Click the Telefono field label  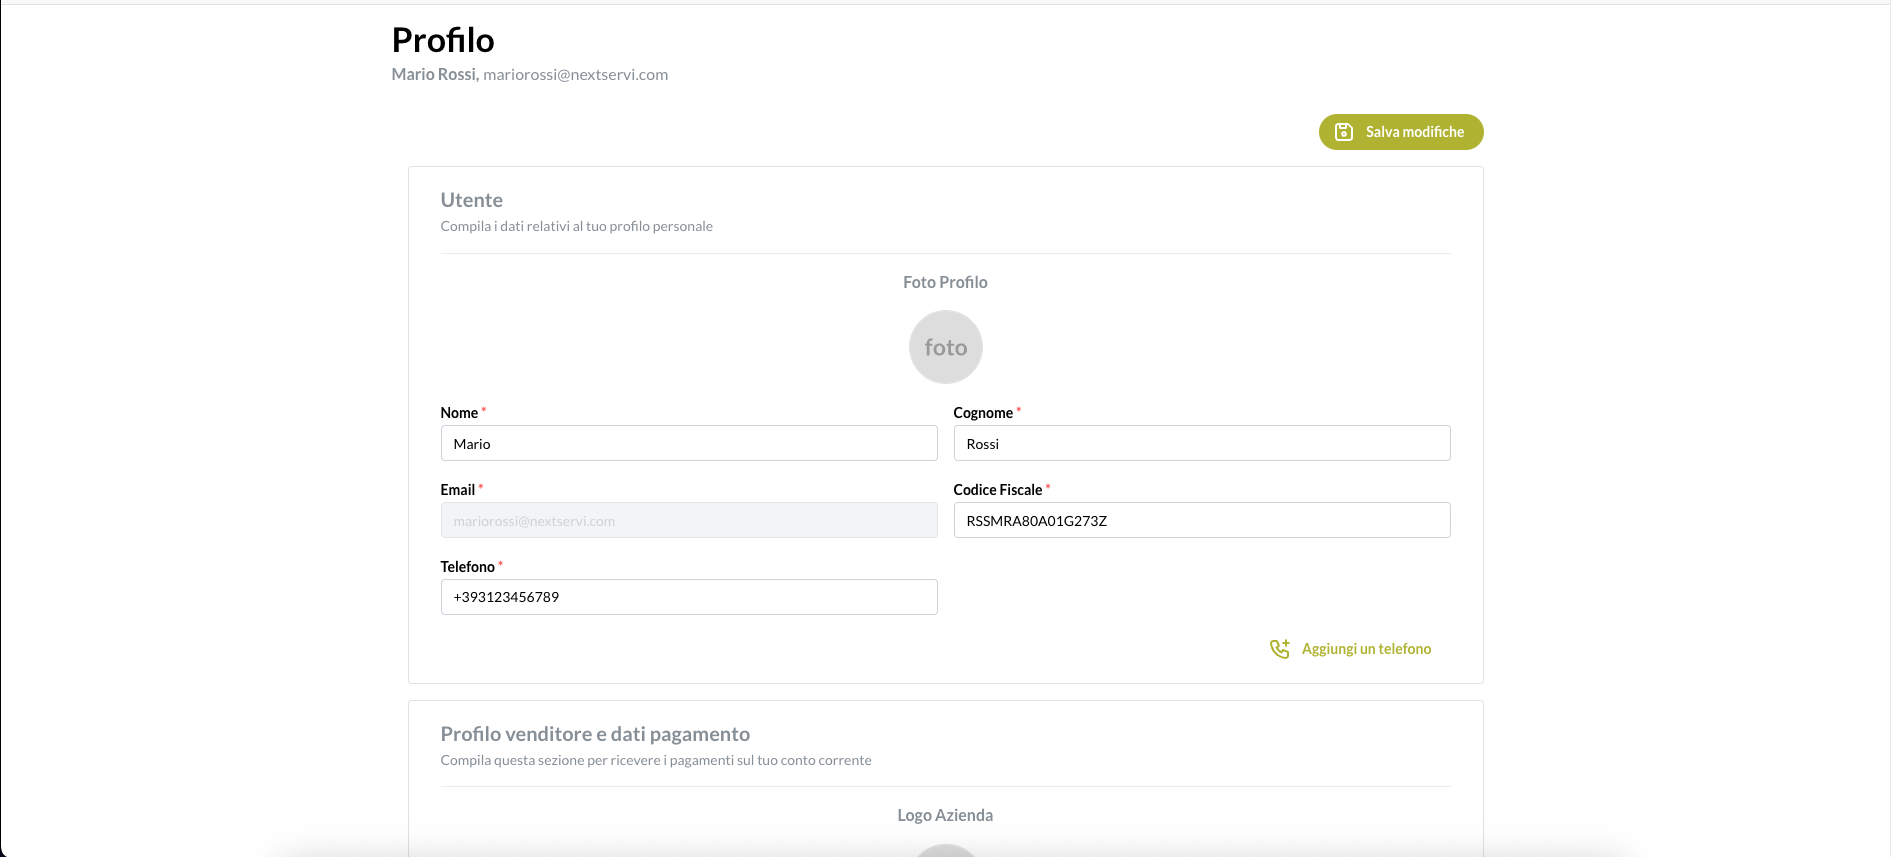tap(467, 567)
